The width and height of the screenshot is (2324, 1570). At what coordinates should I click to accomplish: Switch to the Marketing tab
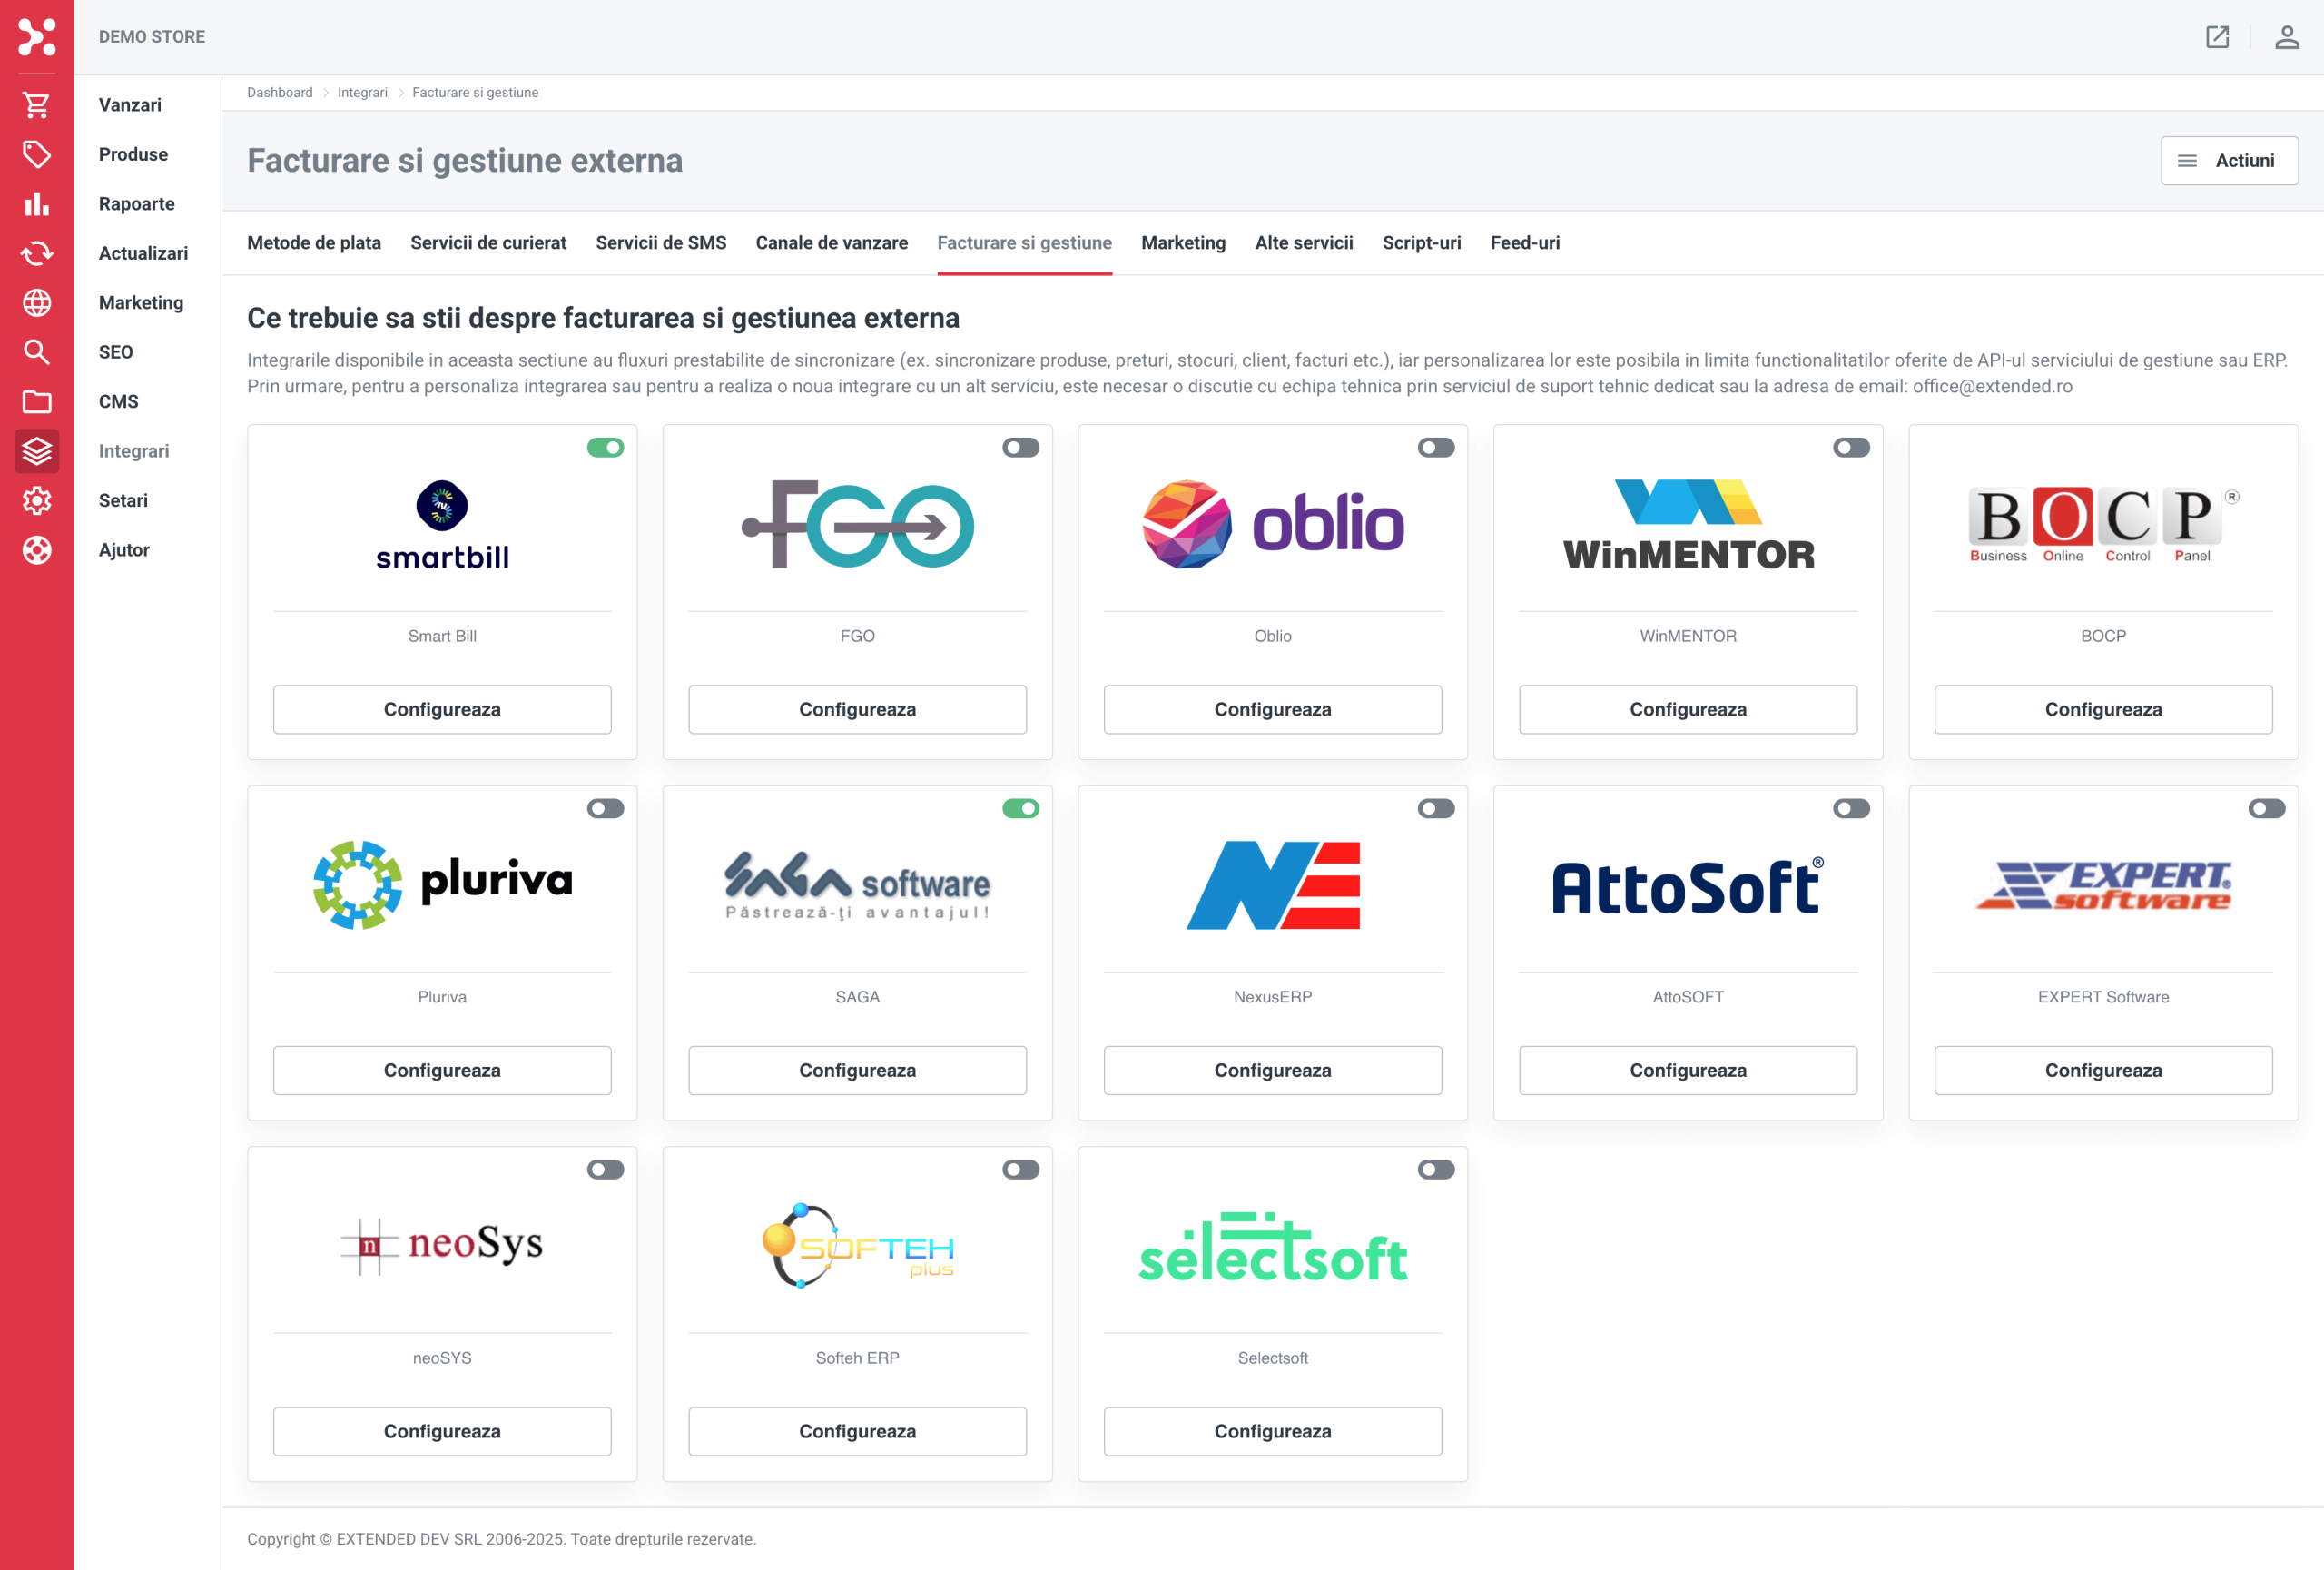1183,243
